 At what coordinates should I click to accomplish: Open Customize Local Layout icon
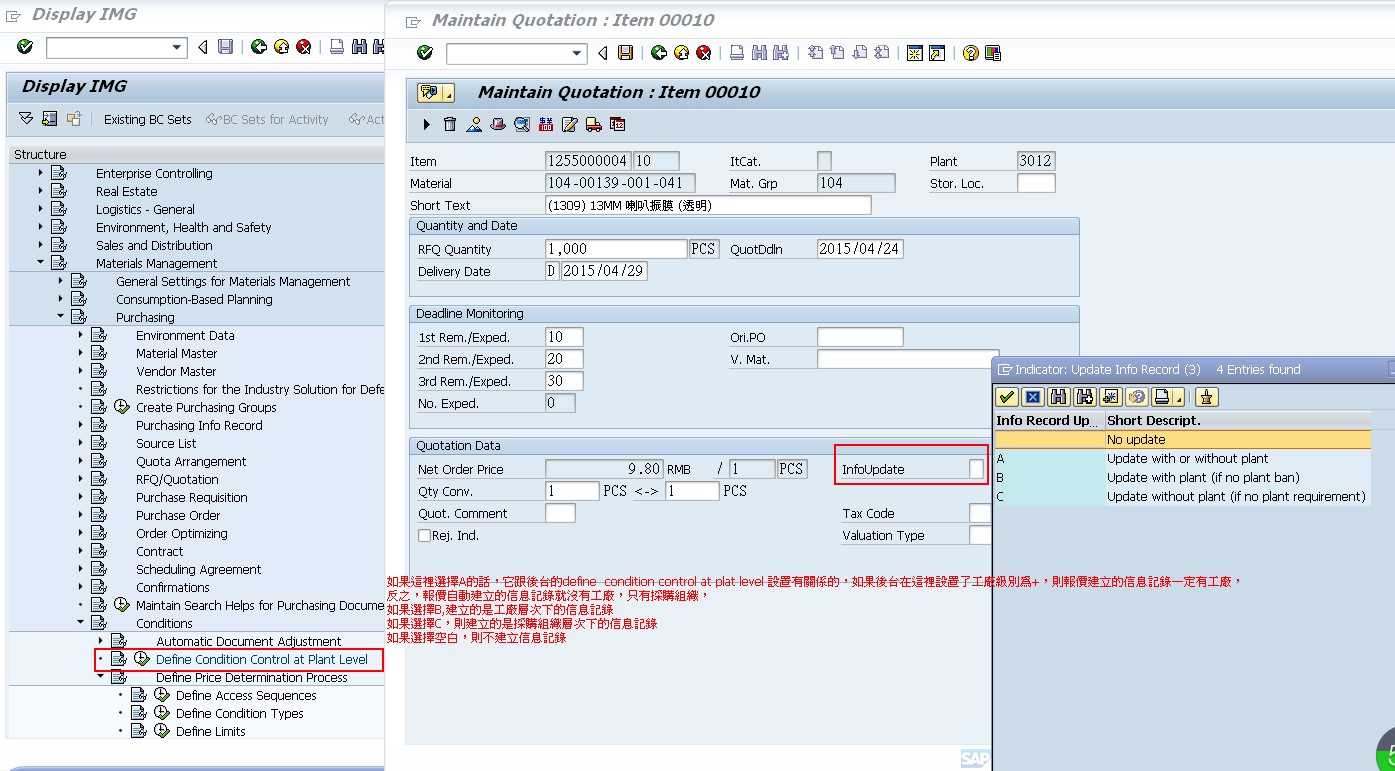(993, 53)
